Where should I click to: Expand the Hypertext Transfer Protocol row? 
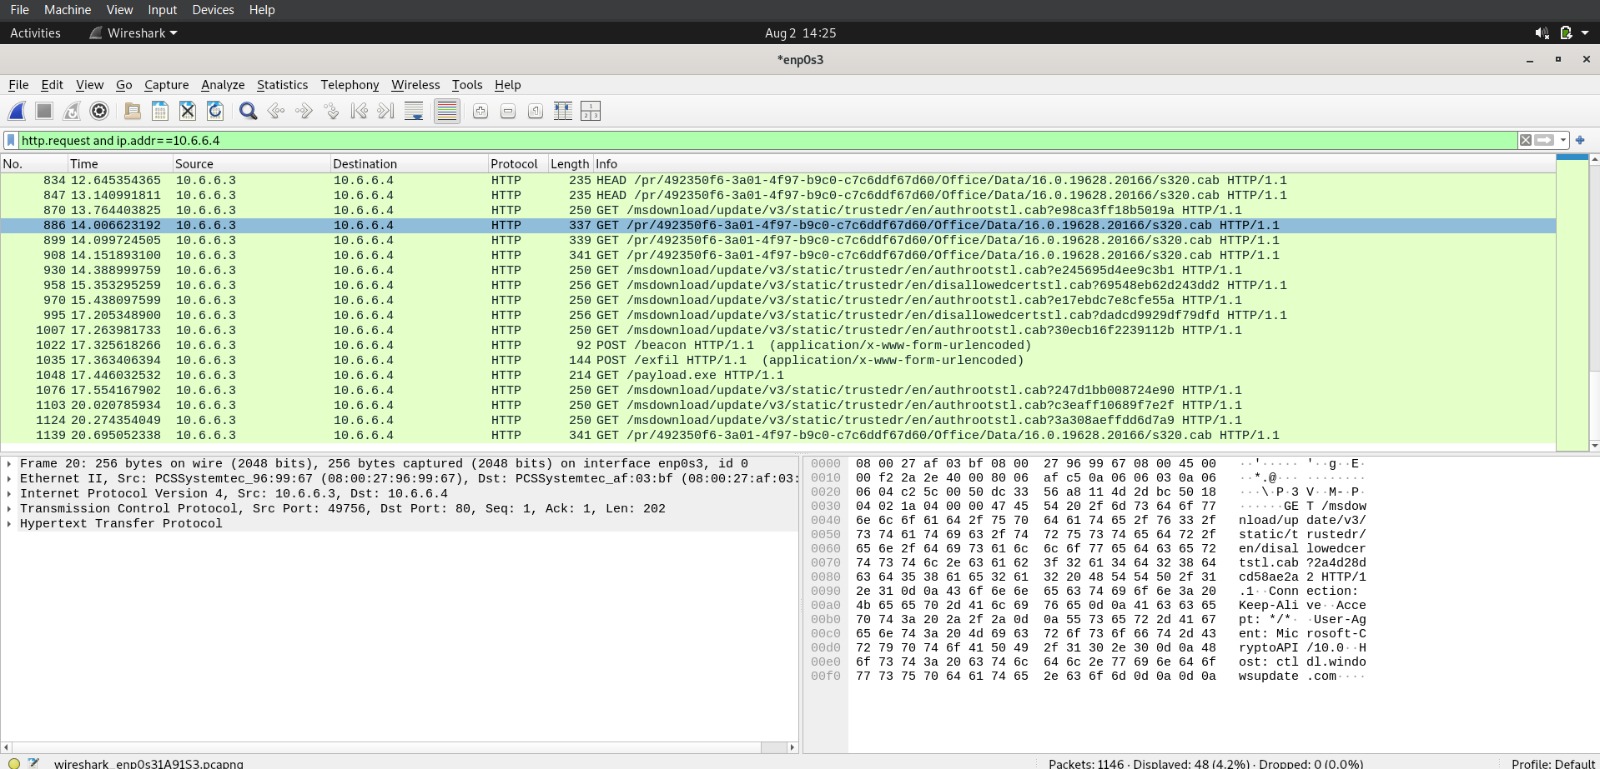[9, 524]
